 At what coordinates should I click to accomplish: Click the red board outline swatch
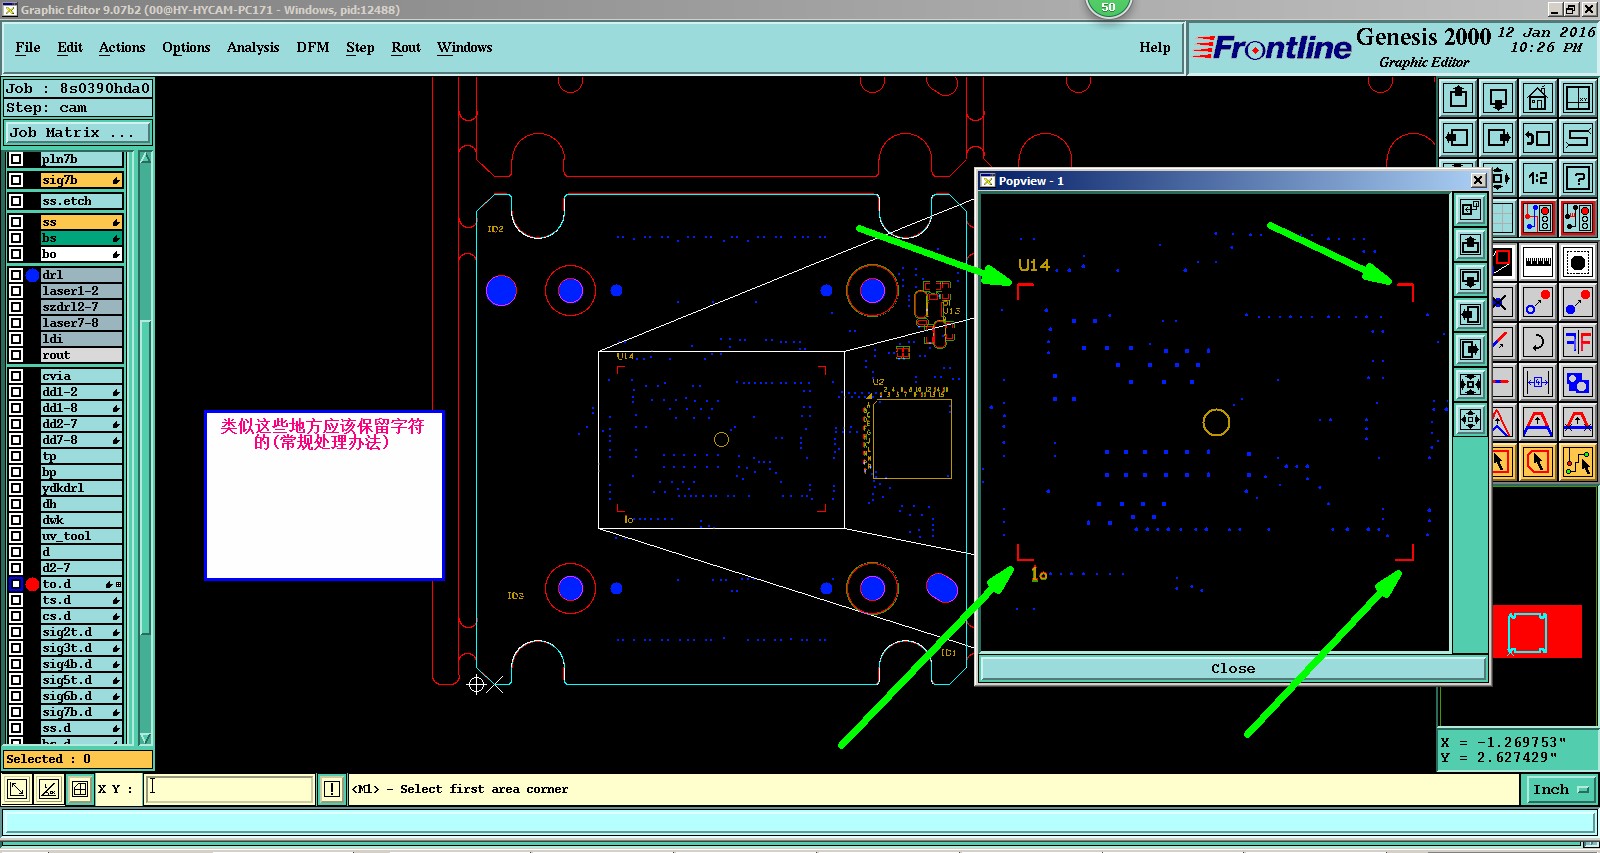1537,631
